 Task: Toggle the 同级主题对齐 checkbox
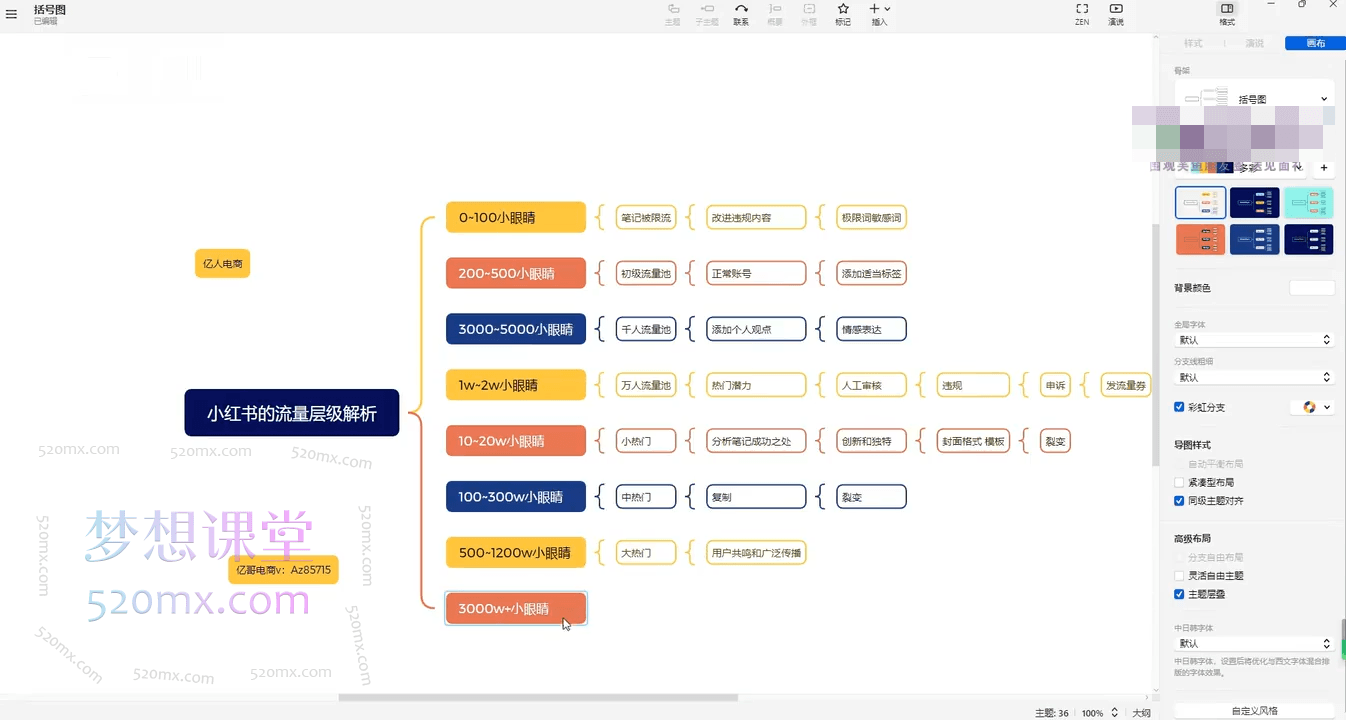pos(1180,500)
